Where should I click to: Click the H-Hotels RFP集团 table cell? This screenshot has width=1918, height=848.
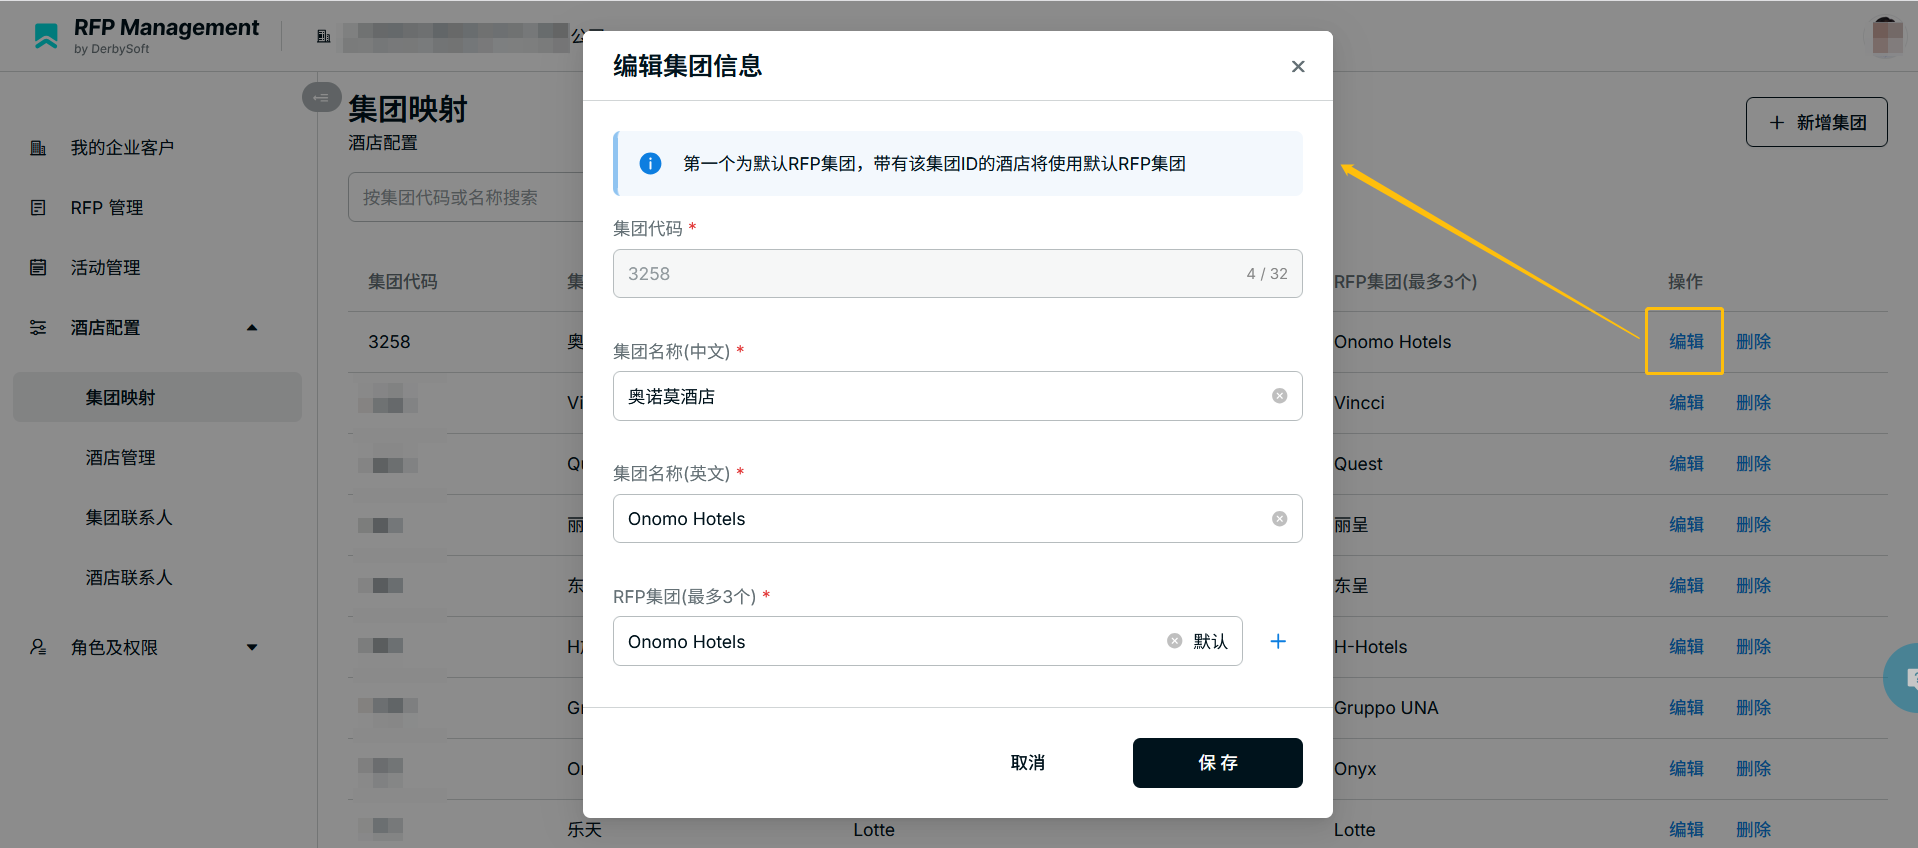(1370, 647)
